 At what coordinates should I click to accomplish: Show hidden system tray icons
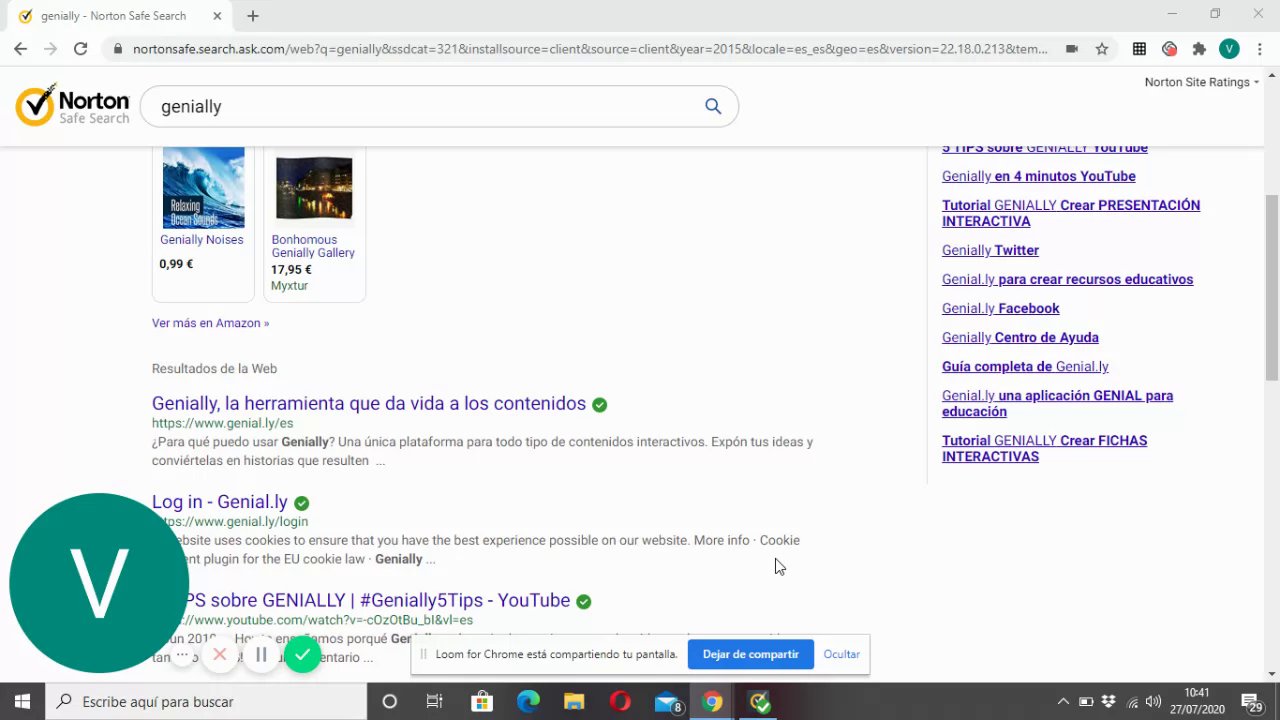point(1063,702)
